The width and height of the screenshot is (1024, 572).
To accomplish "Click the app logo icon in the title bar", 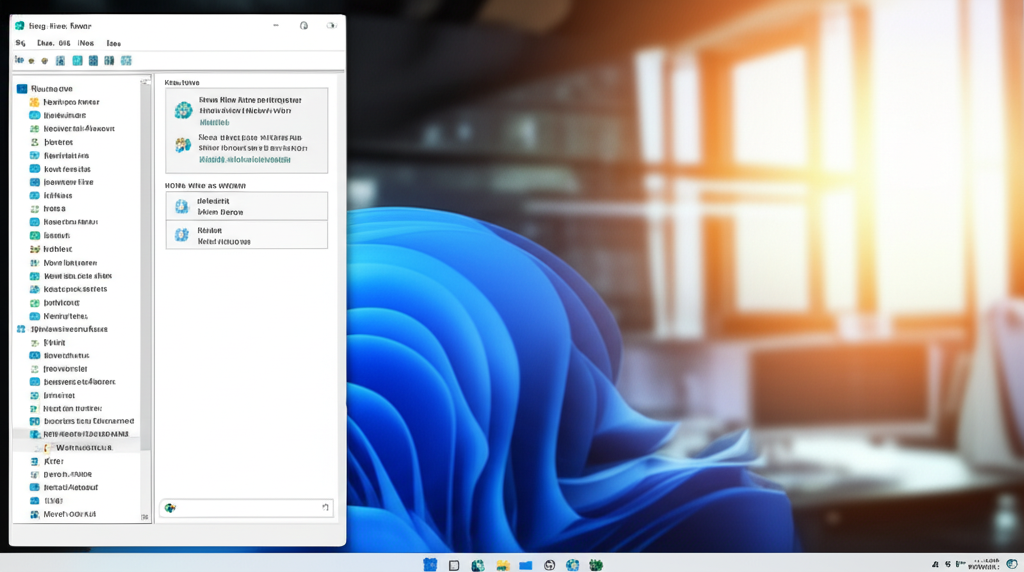I will click(20, 25).
